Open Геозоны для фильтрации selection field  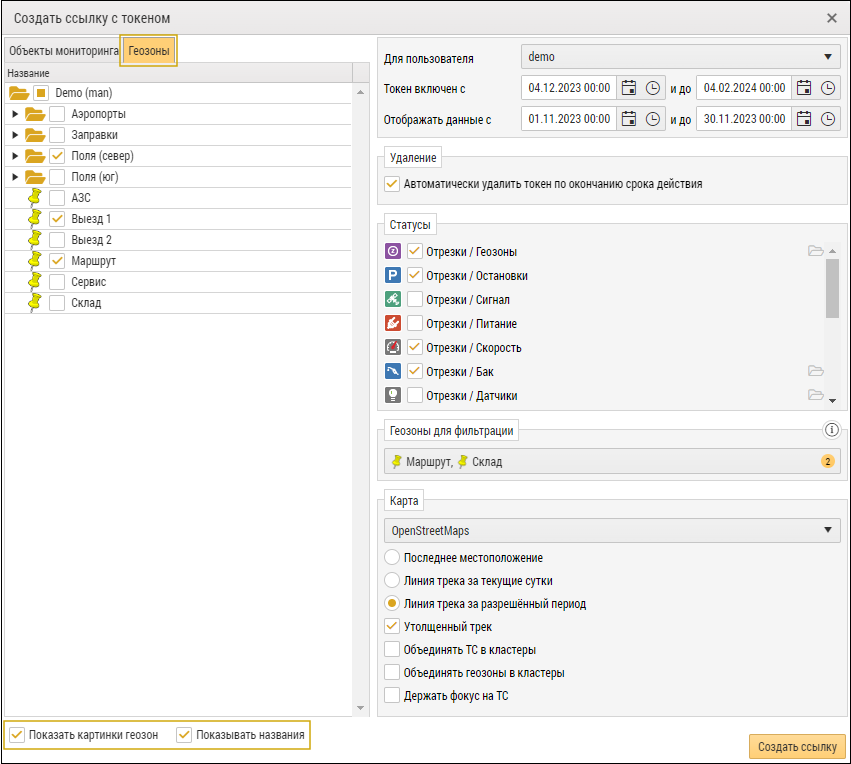point(612,462)
